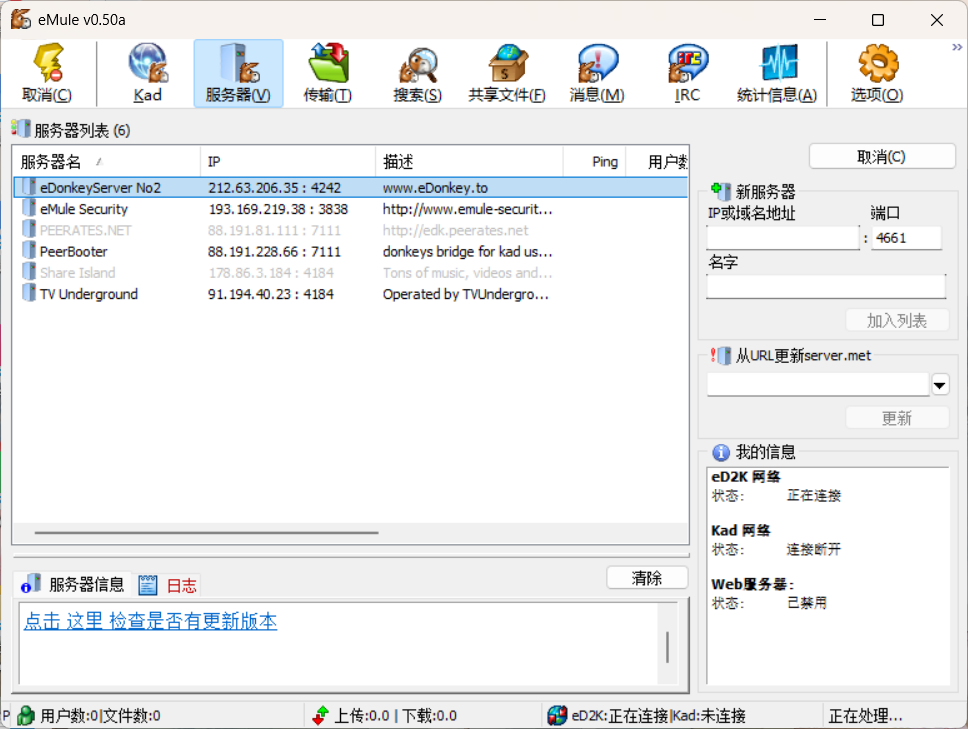Select the 服务器(V) servers toolbar icon
This screenshot has width=968, height=729.
pyautogui.click(x=238, y=73)
